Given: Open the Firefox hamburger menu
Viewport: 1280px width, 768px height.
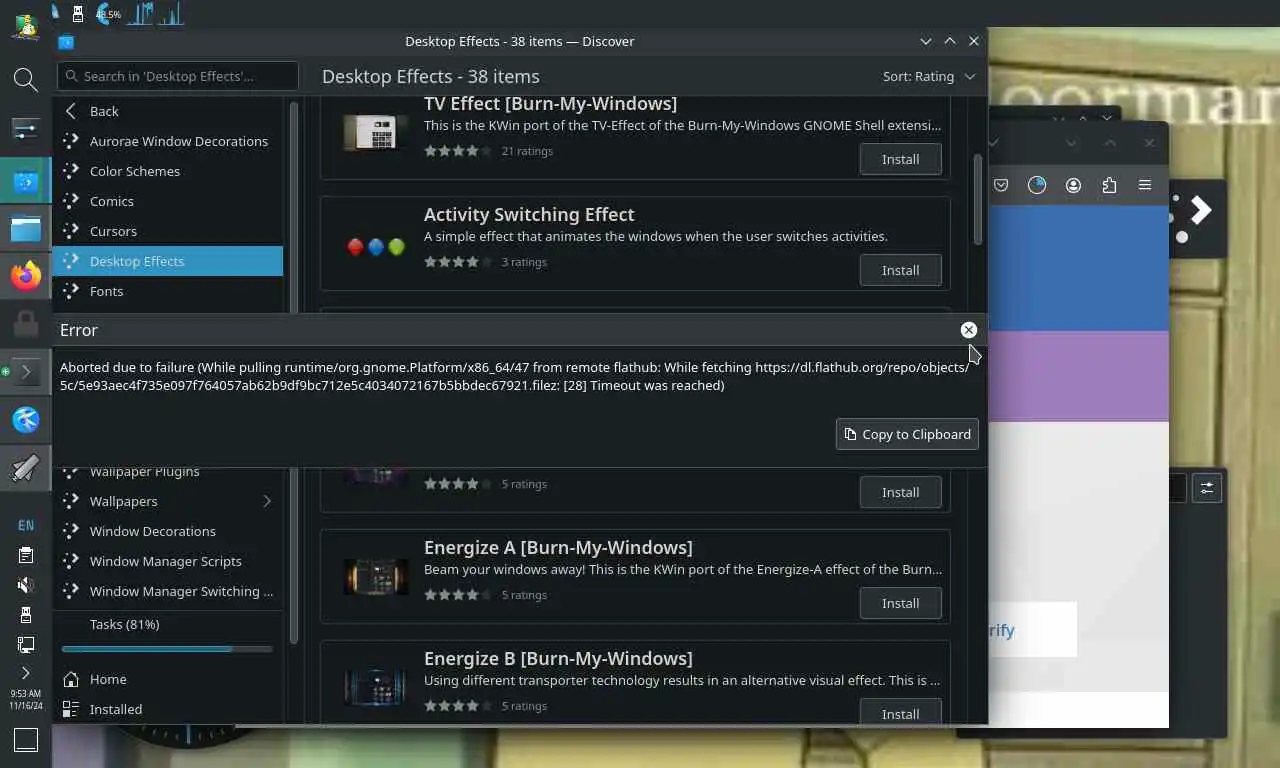Looking at the screenshot, I should click(1145, 185).
